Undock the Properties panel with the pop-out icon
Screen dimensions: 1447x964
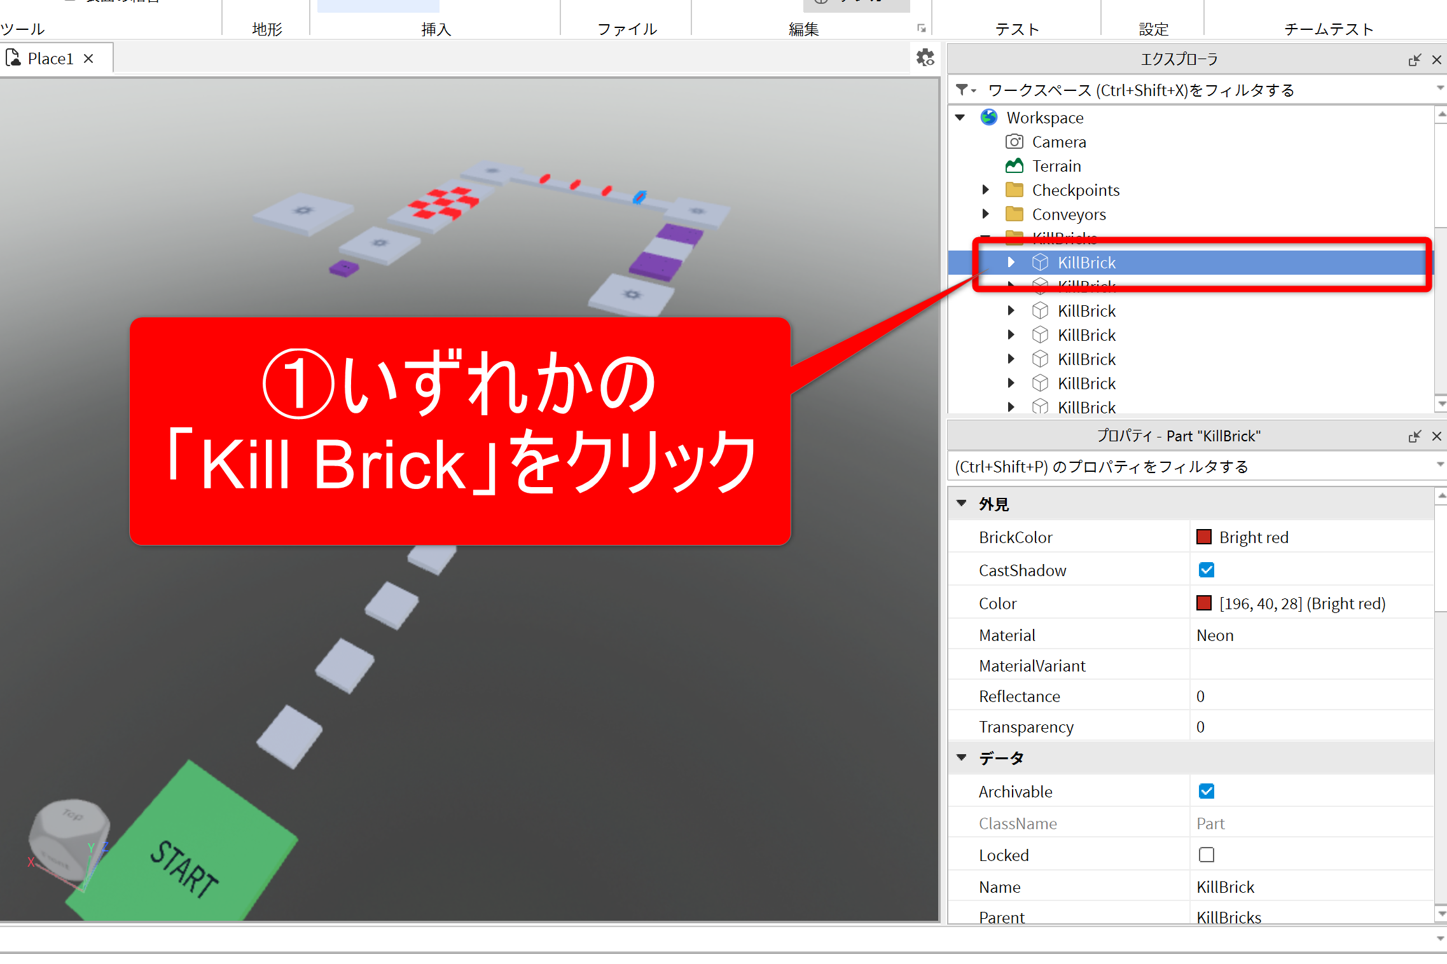pos(1414,436)
